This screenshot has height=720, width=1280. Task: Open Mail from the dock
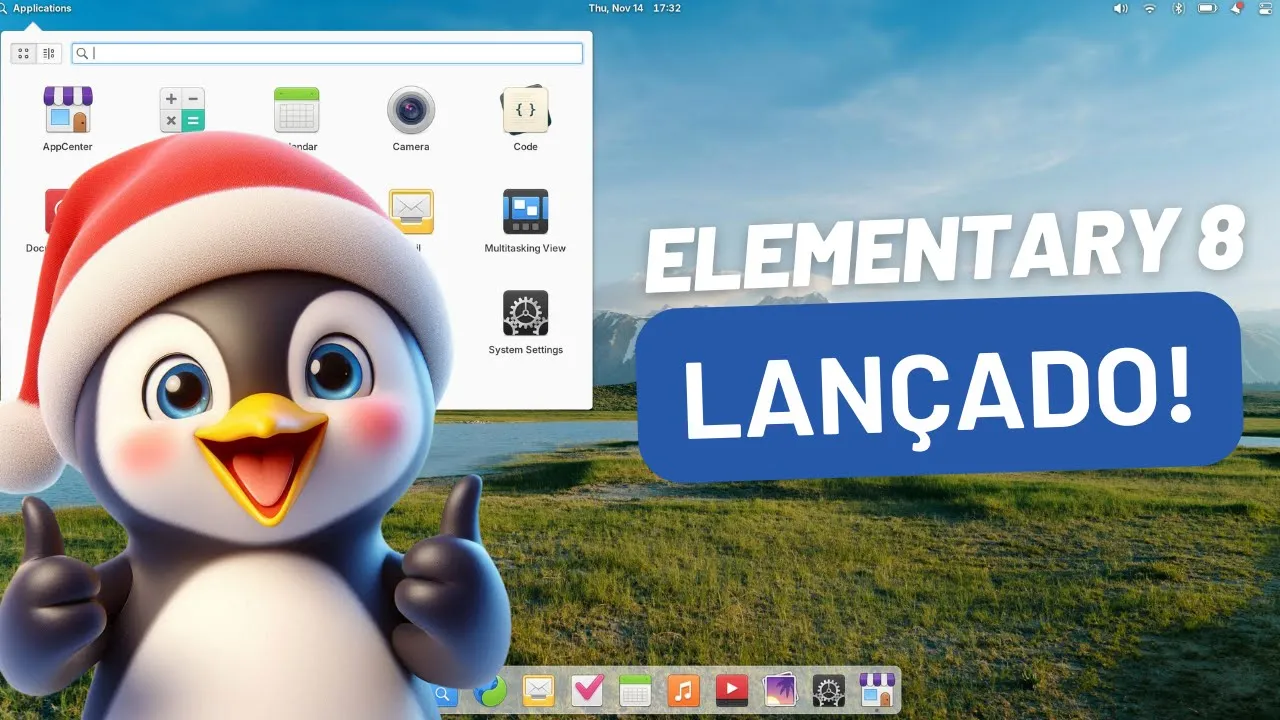[538, 691]
